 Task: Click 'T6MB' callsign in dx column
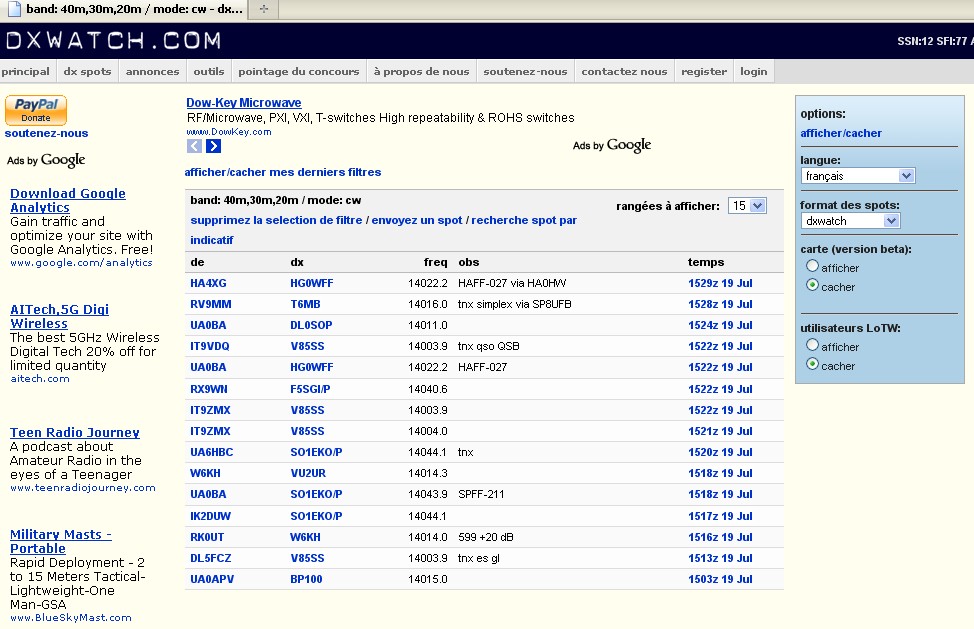click(x=305, y=304)
